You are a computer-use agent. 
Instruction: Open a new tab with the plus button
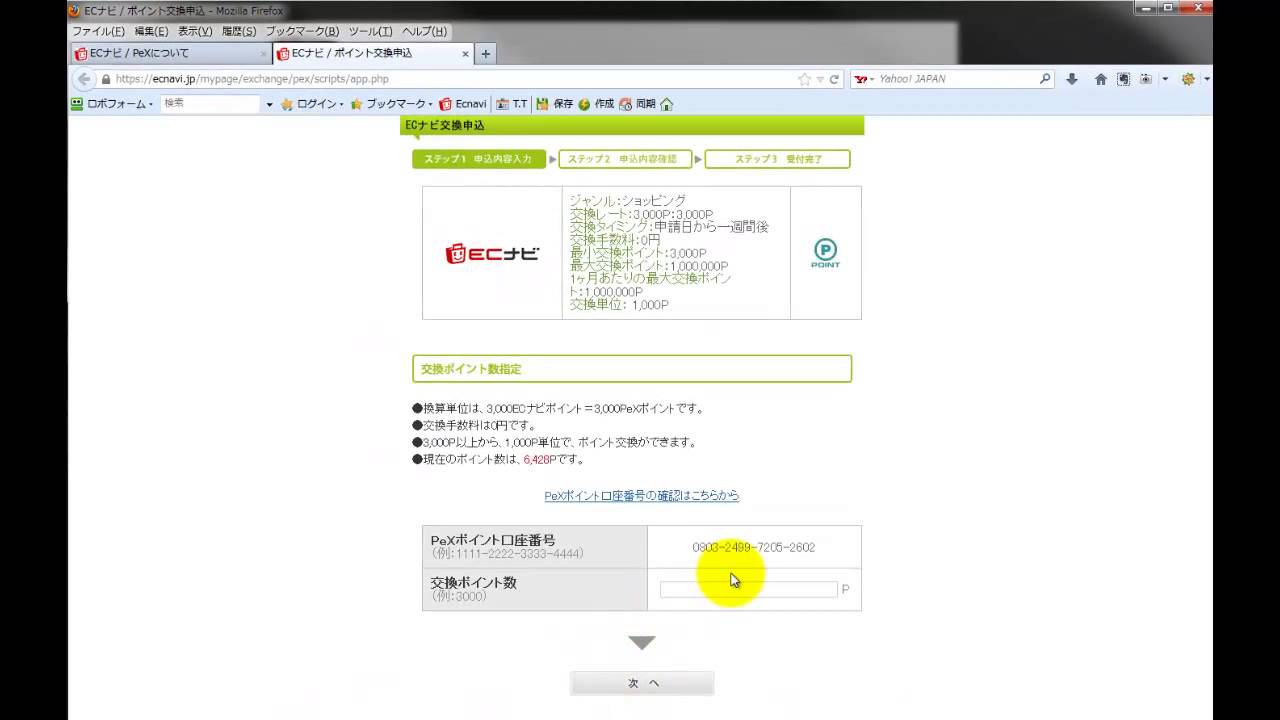(486, 54)
